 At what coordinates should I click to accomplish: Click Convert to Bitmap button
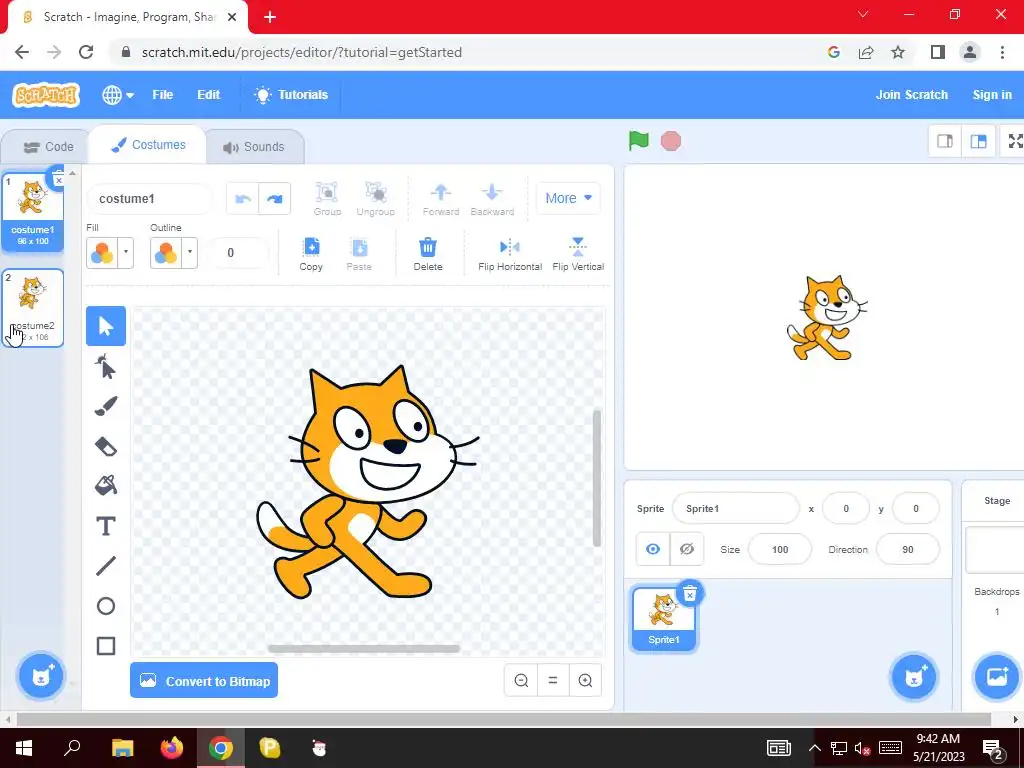(x=204, y=680)
